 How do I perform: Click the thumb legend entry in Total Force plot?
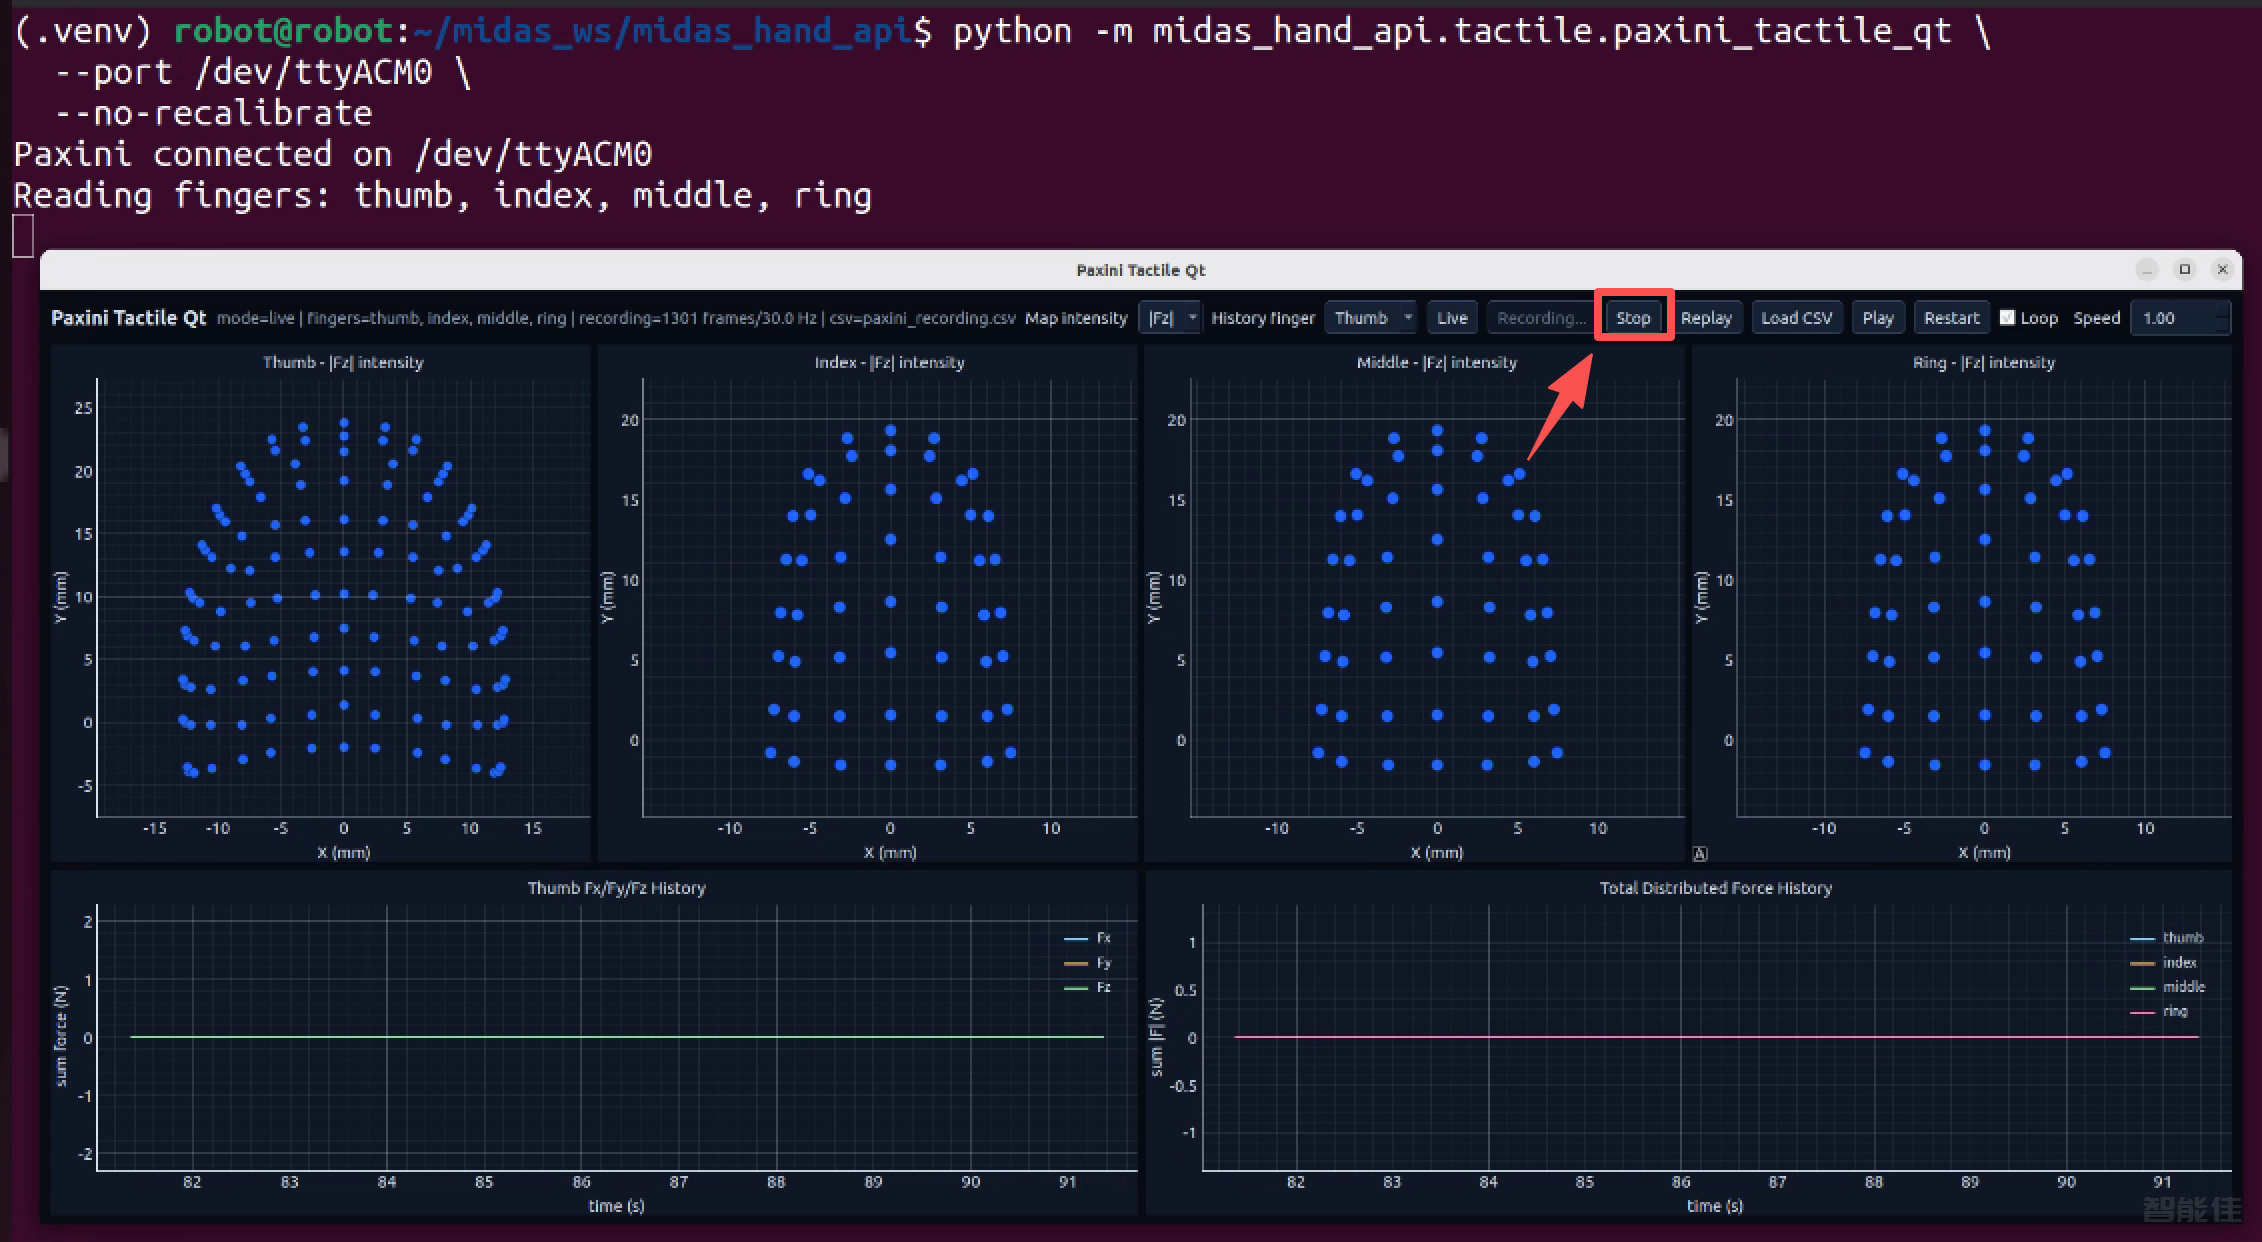[2167, 938]
